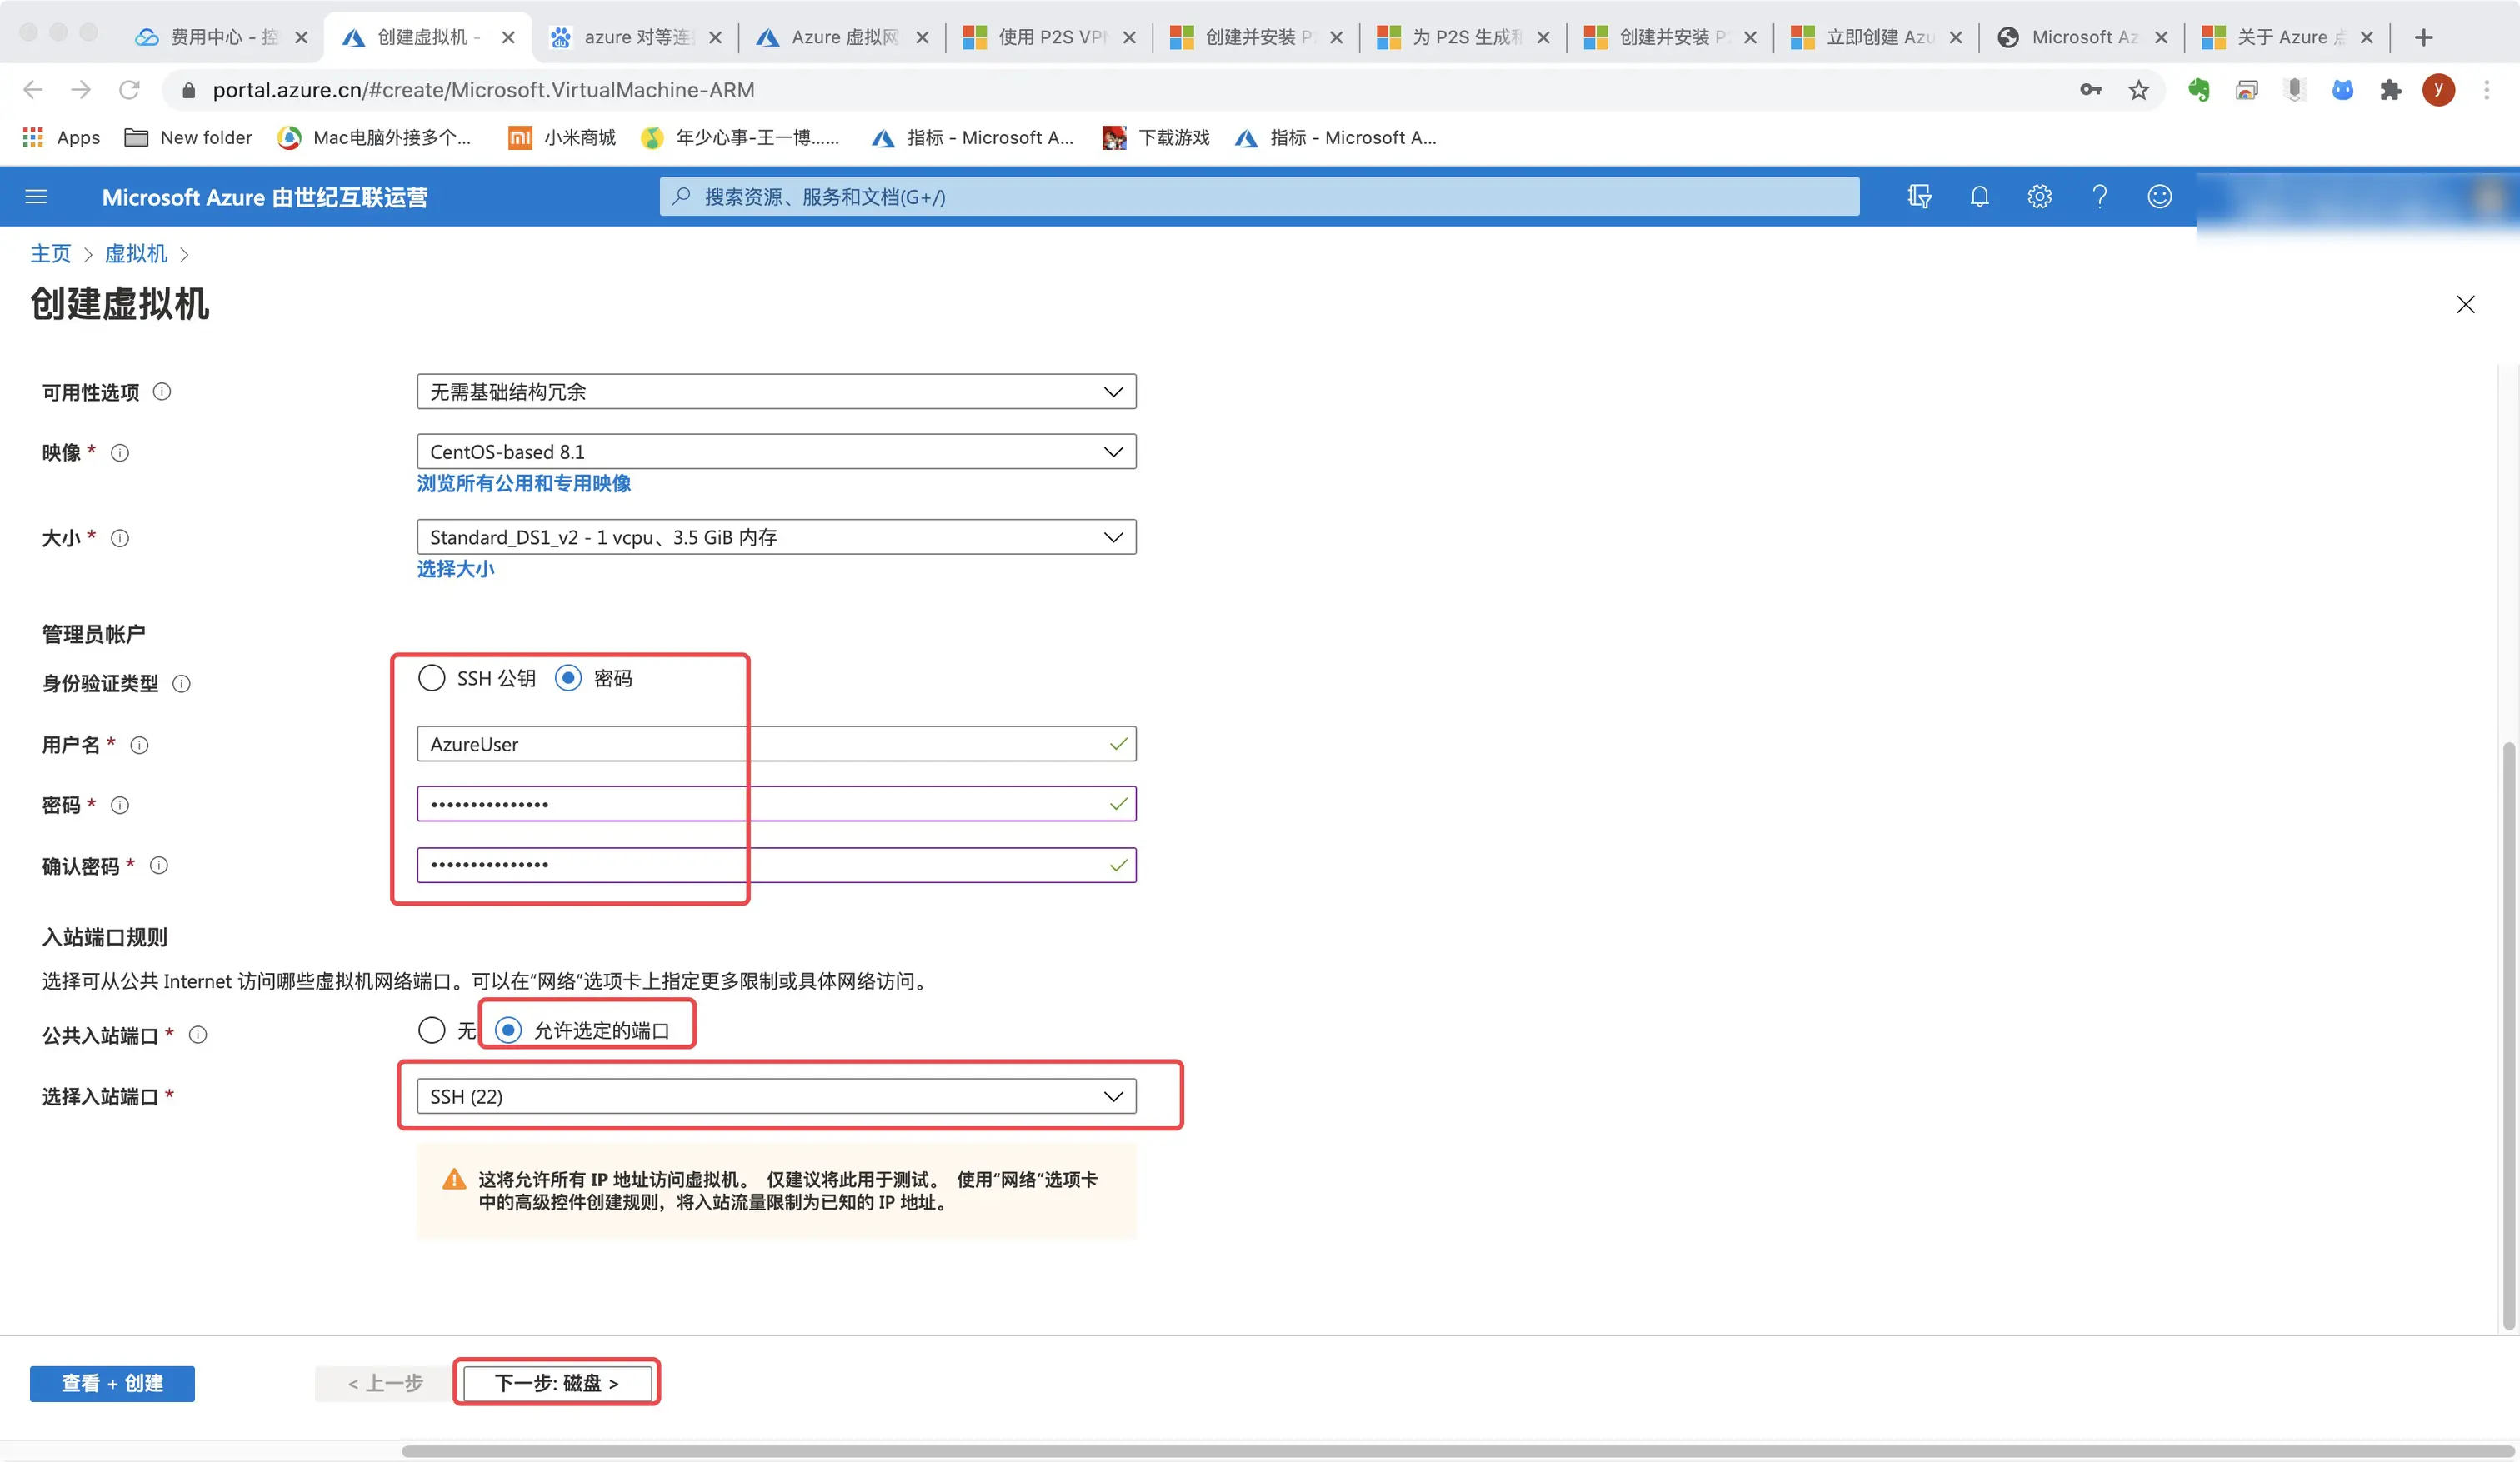Click the notifications bell icon
2520x1462 pixels.
[1979, 197]
